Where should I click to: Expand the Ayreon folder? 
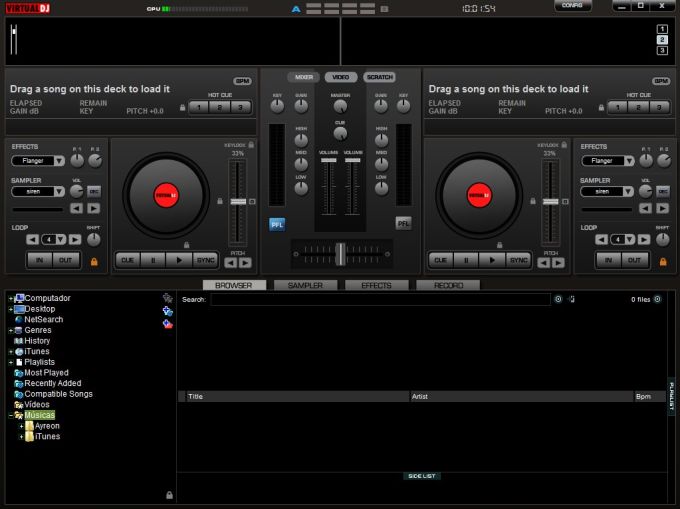pos(21,426)
